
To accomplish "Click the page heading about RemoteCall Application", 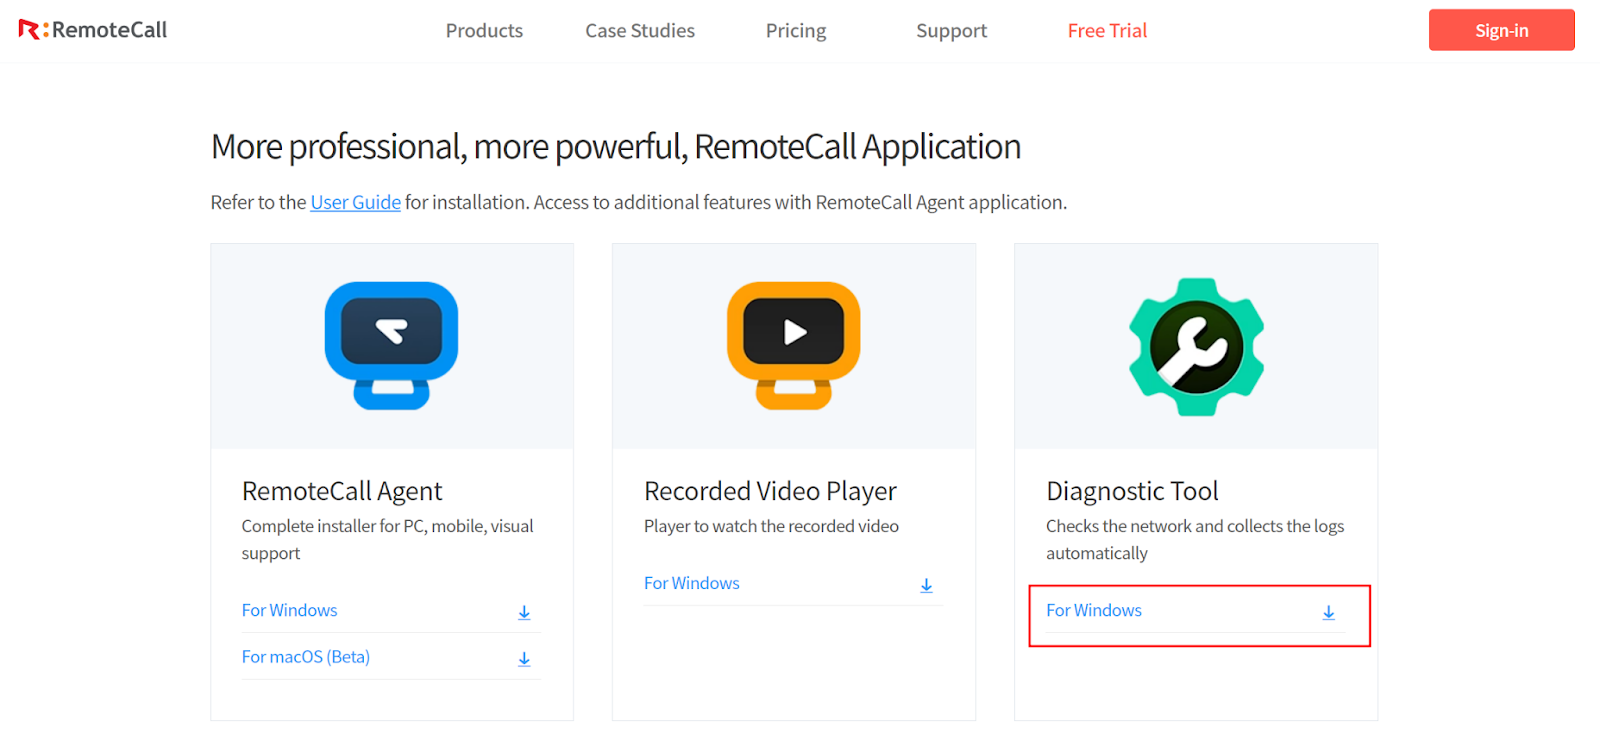I will coord(616,147).
